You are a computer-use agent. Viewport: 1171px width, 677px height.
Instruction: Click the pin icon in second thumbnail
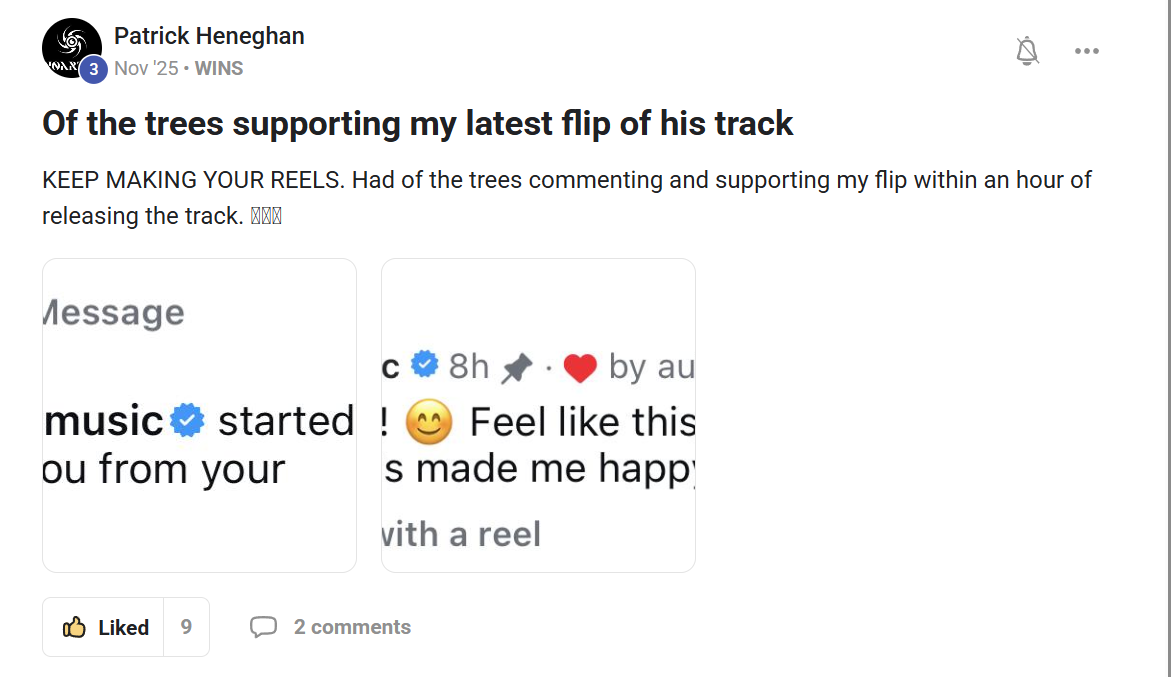(x=516, y=369)
